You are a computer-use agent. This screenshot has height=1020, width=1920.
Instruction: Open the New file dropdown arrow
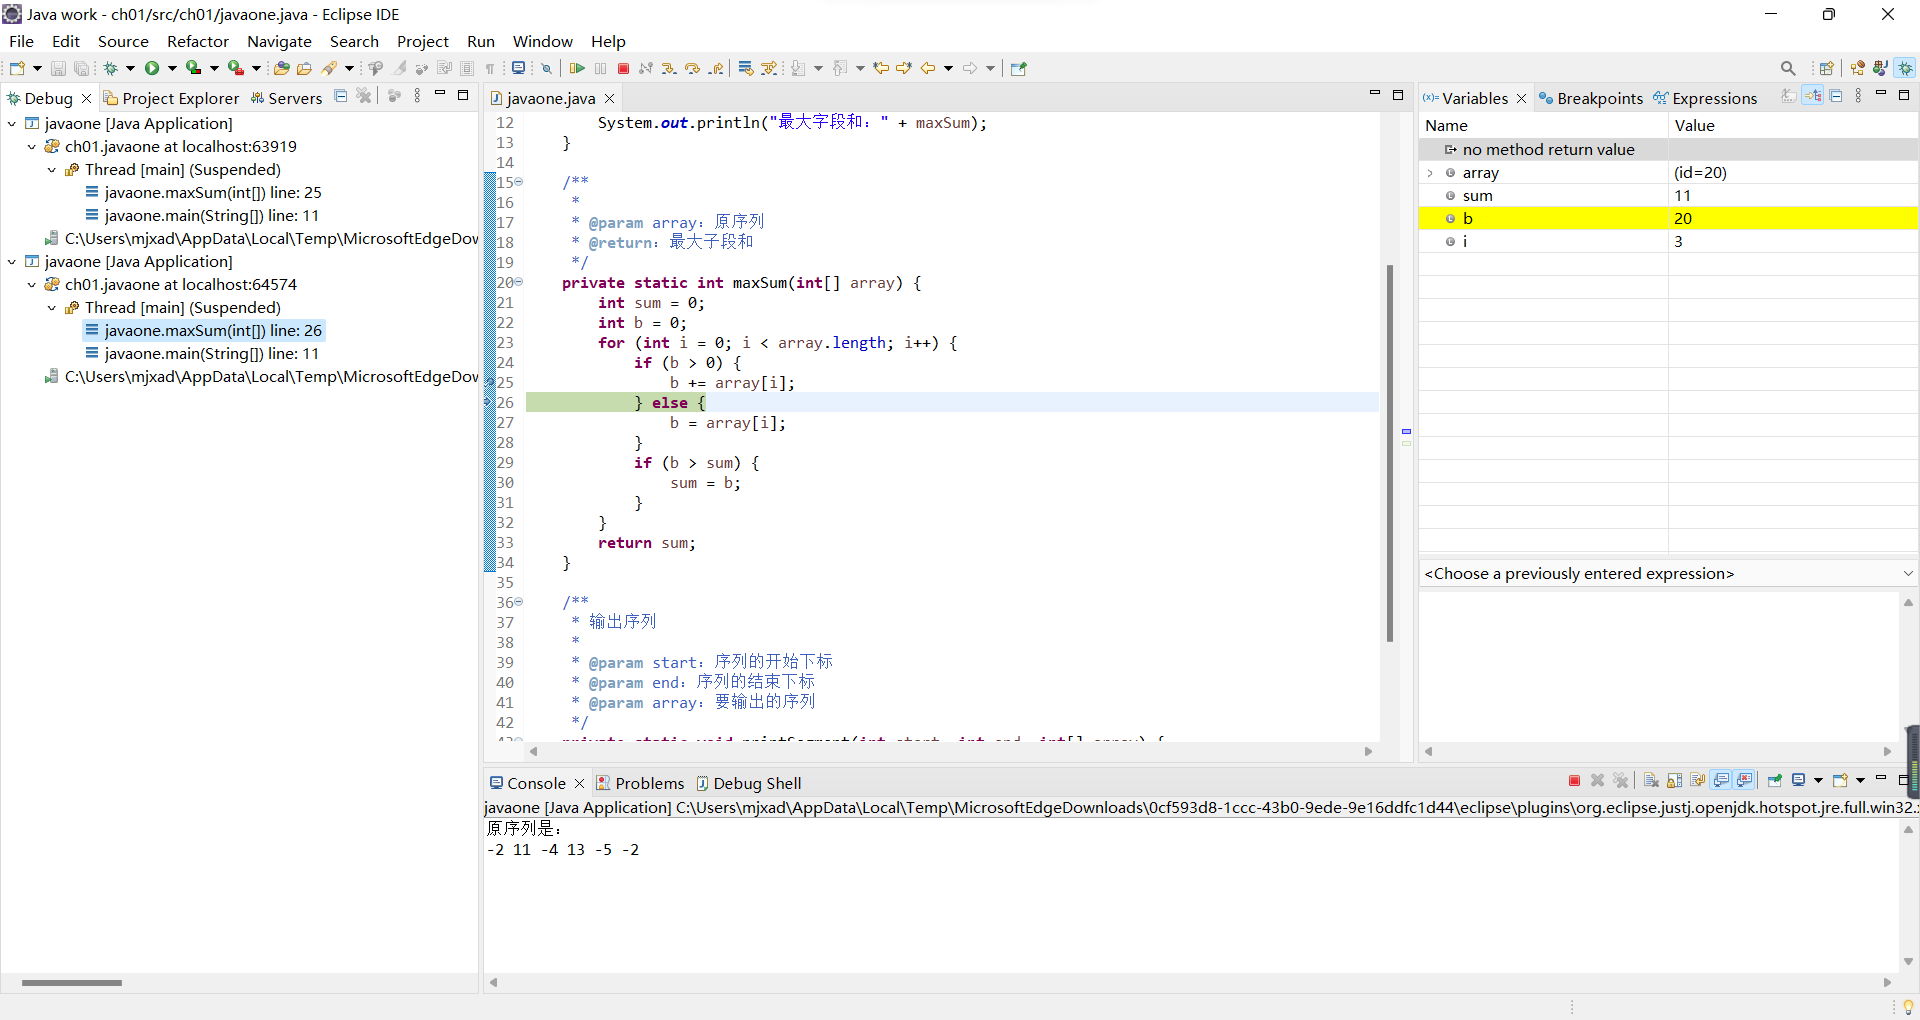pyautogui.click(x=37, y=68)
